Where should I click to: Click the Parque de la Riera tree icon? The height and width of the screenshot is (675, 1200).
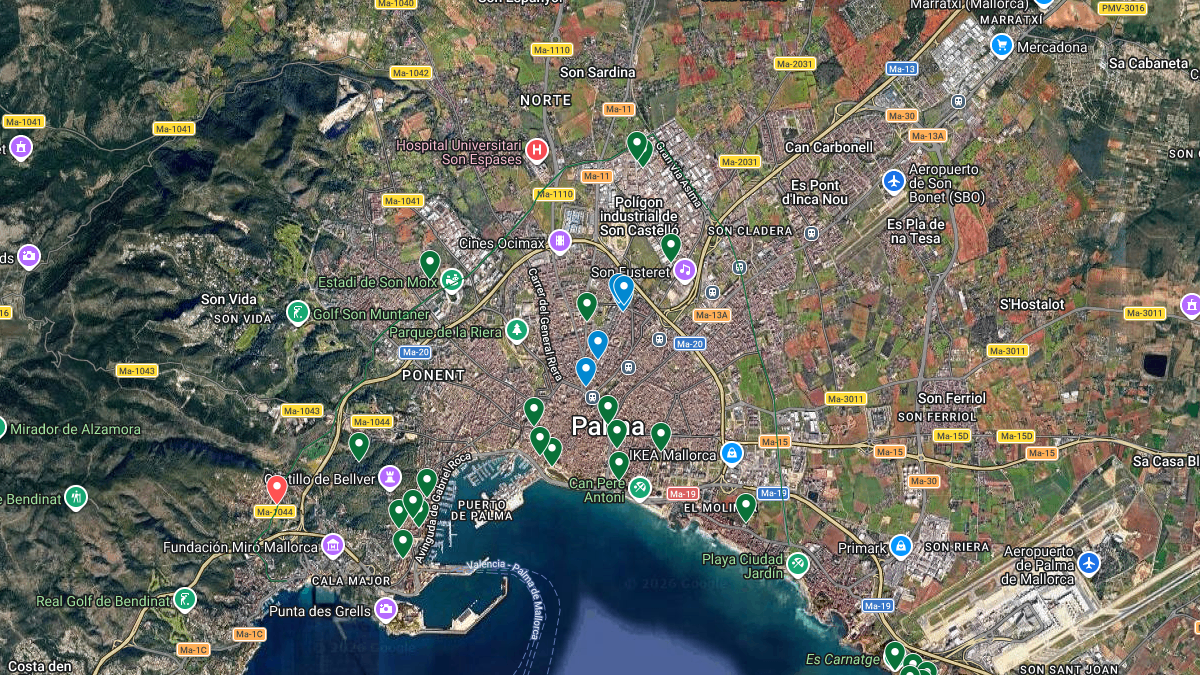[x=516, y=330]
